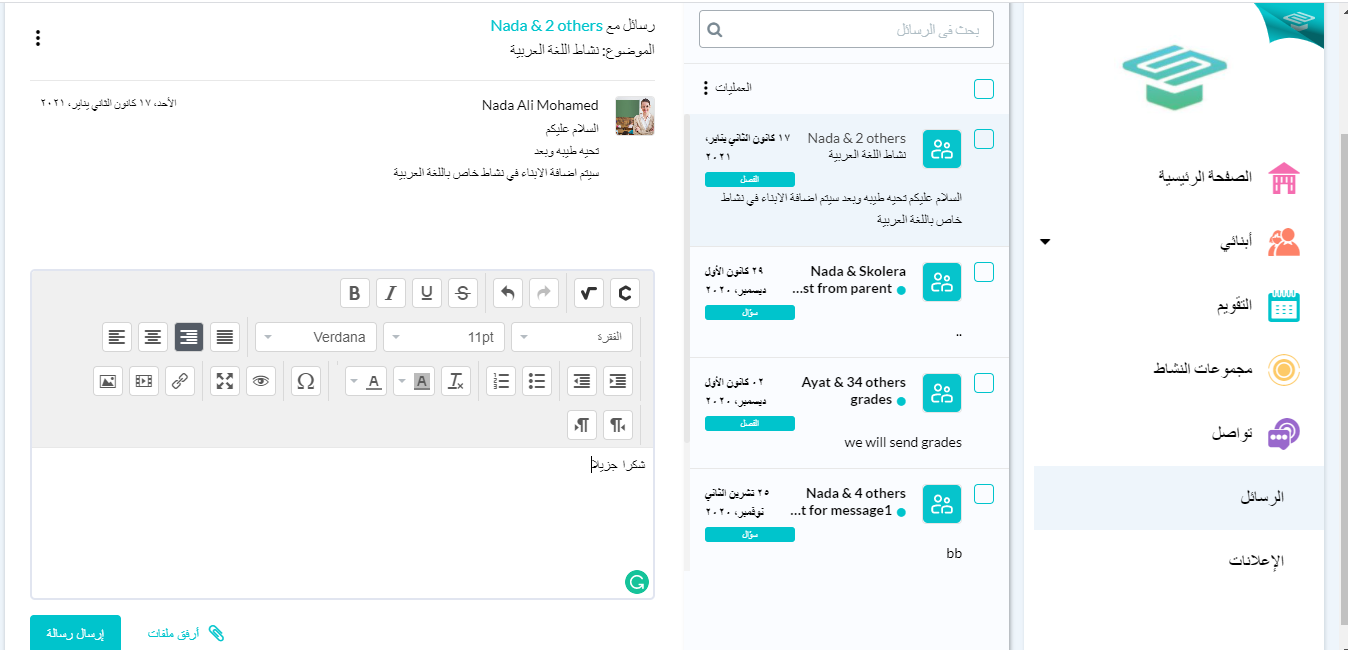Preview the message with eye icon
Screen dimensions: 1348x650
(261, 381)
